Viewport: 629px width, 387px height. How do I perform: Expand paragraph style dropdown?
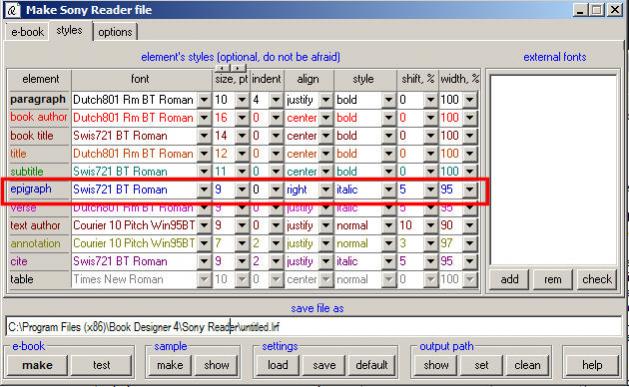pos(388,99)
